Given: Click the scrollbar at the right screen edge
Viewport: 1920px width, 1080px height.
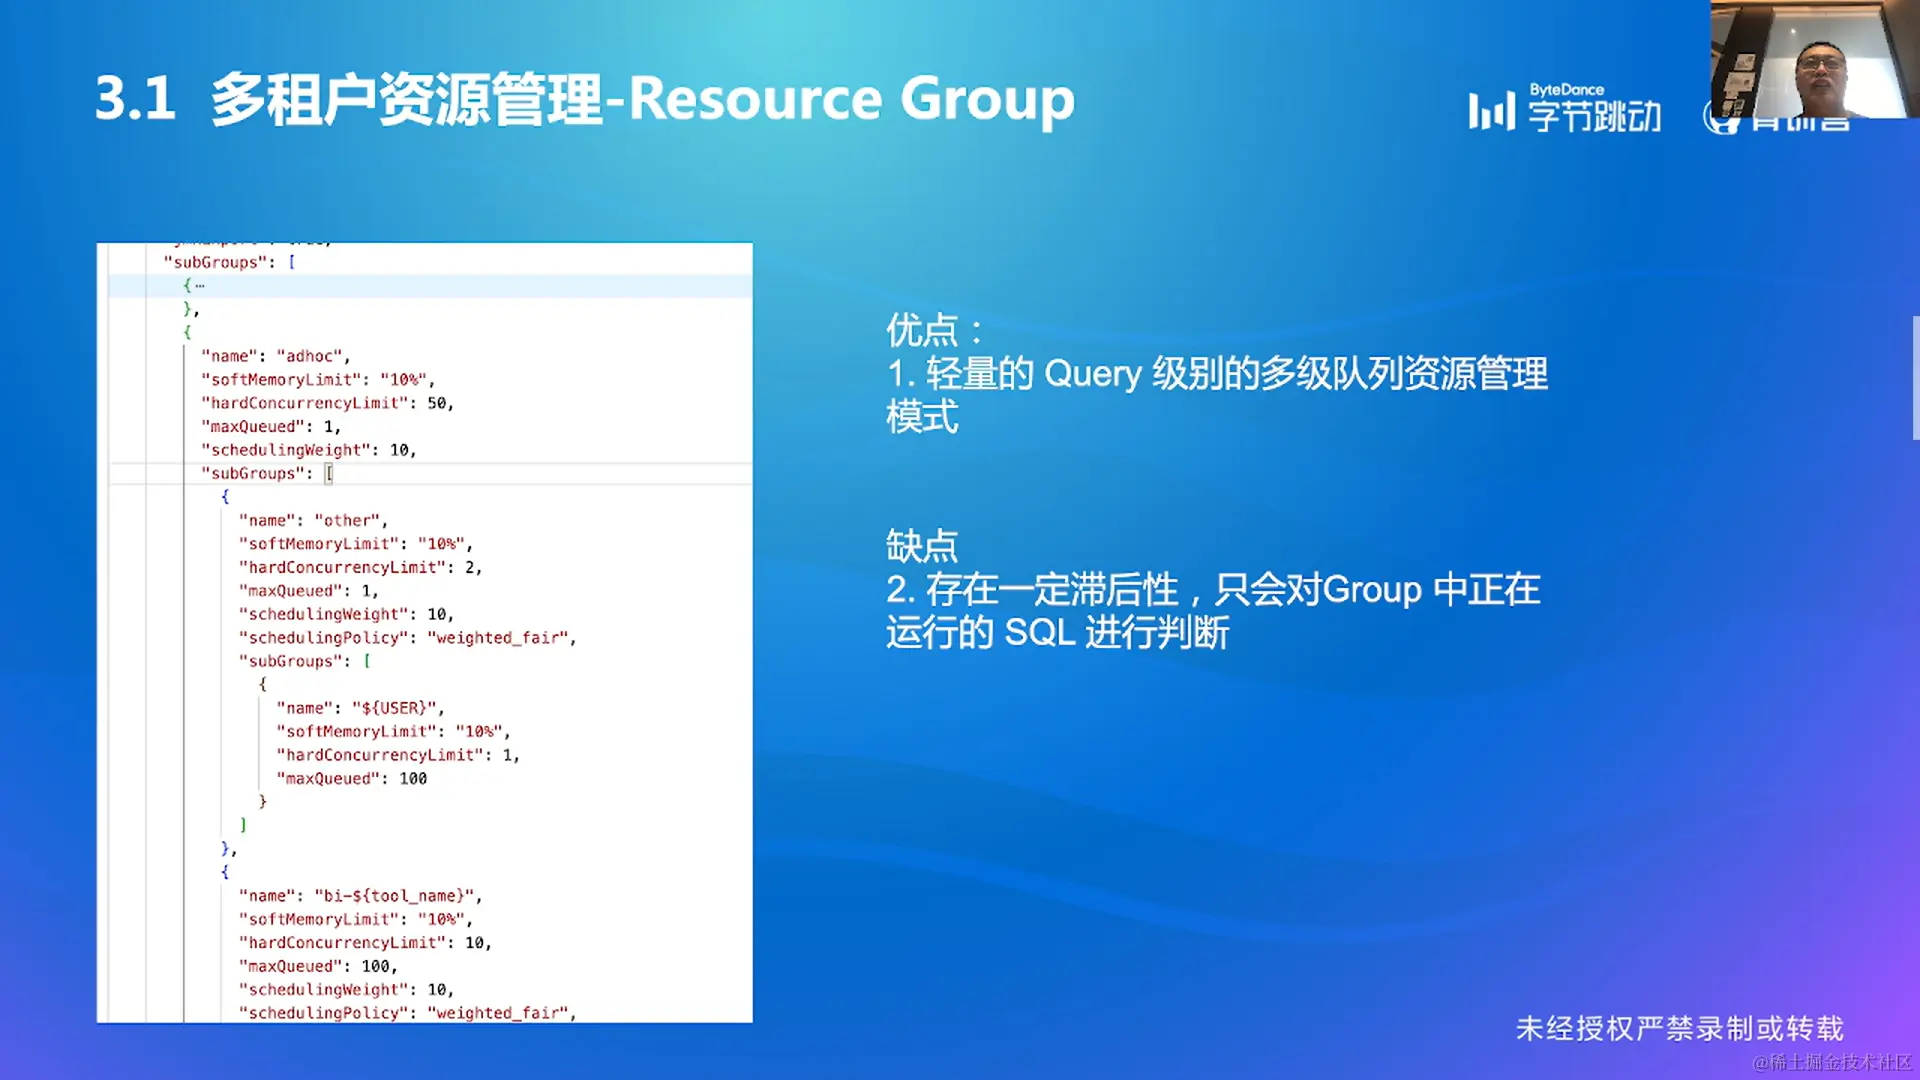Looking at the screenshot, I should tap(1914, 378).
